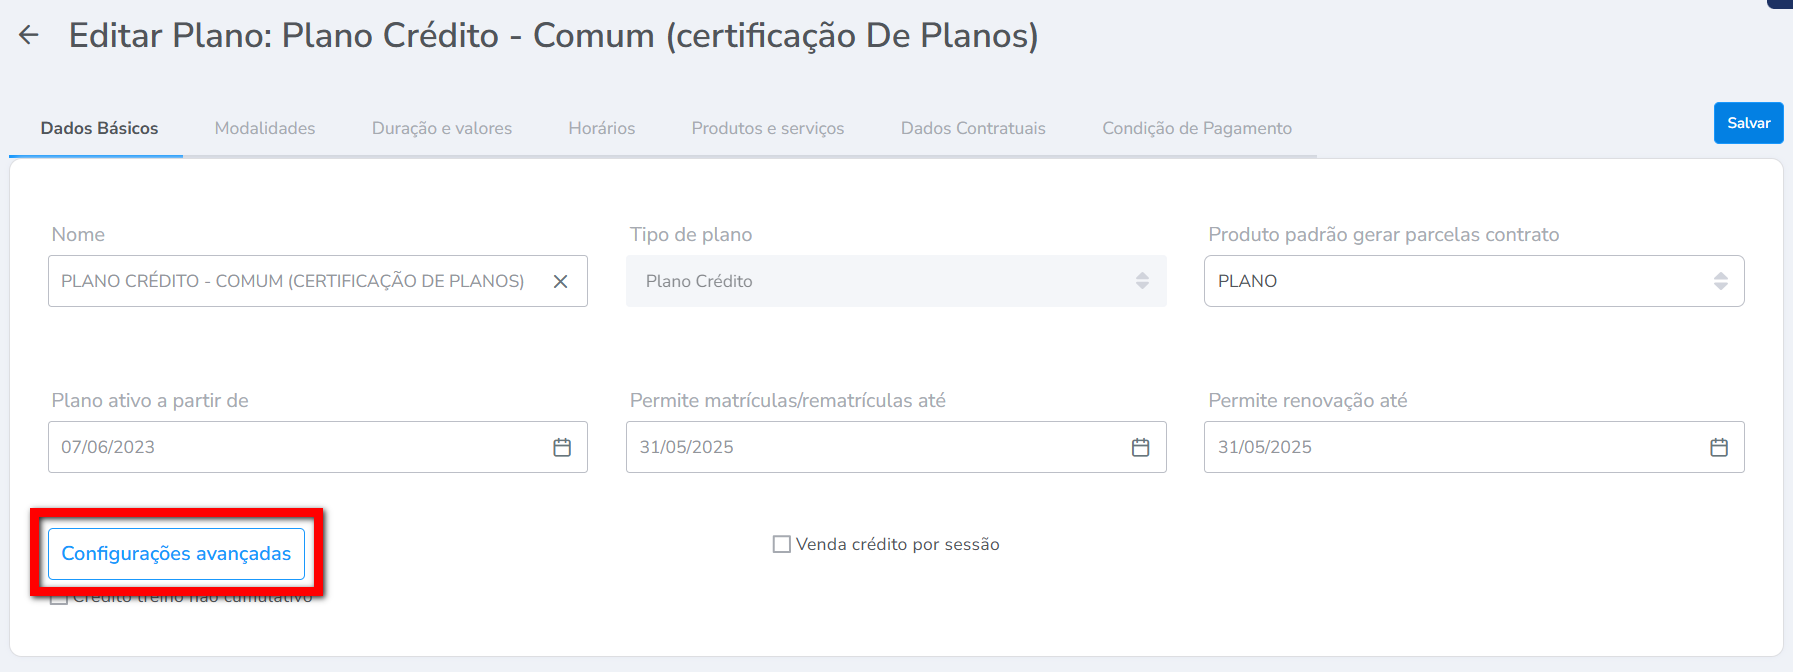Open Configurações avançadas
Image resolution: width=1793 pixels, height=672 pixels.
[x=176, y=553]
